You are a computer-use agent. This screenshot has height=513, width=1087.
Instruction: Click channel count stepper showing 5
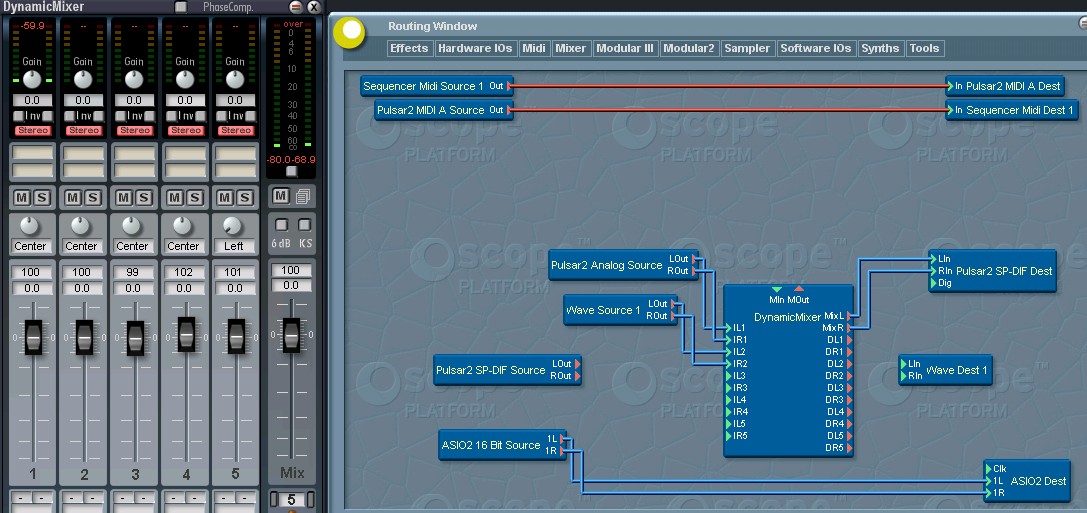pos(292,499)
